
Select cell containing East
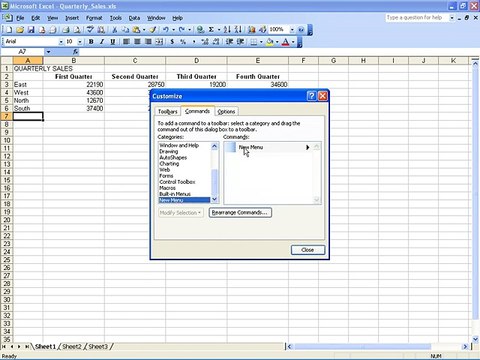[28, 85]
